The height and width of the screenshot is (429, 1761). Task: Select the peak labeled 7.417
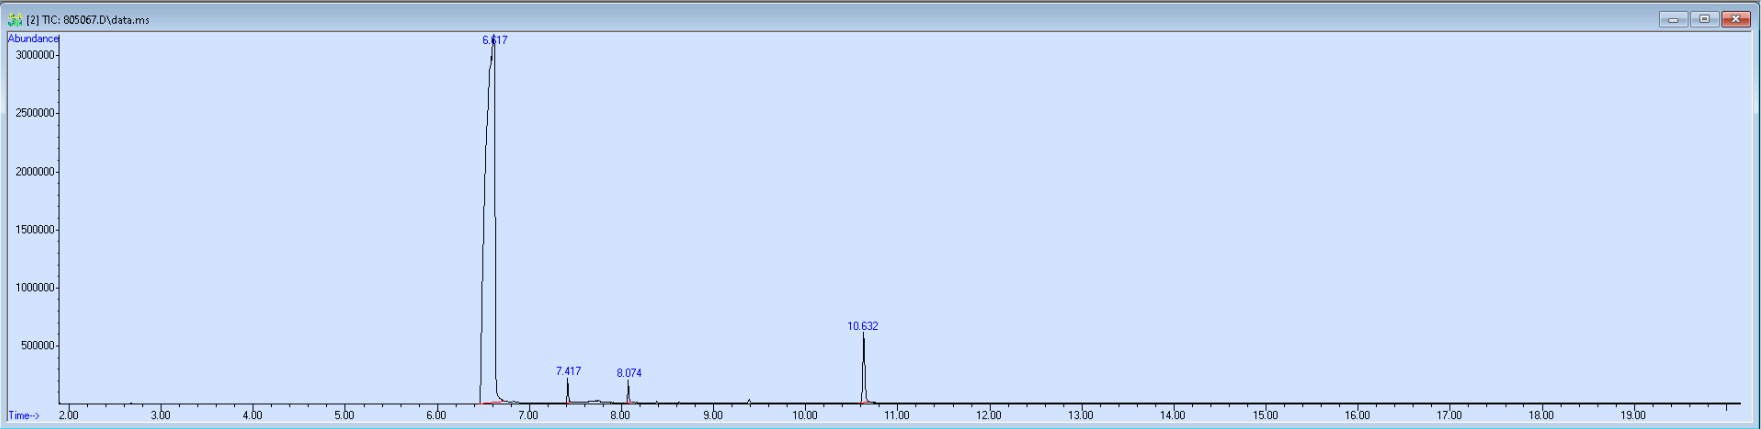click(x=568, y=371)
